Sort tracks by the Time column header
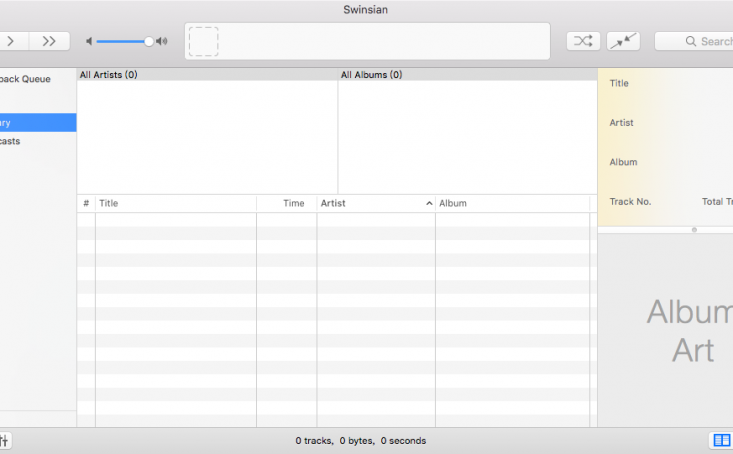 287,203
